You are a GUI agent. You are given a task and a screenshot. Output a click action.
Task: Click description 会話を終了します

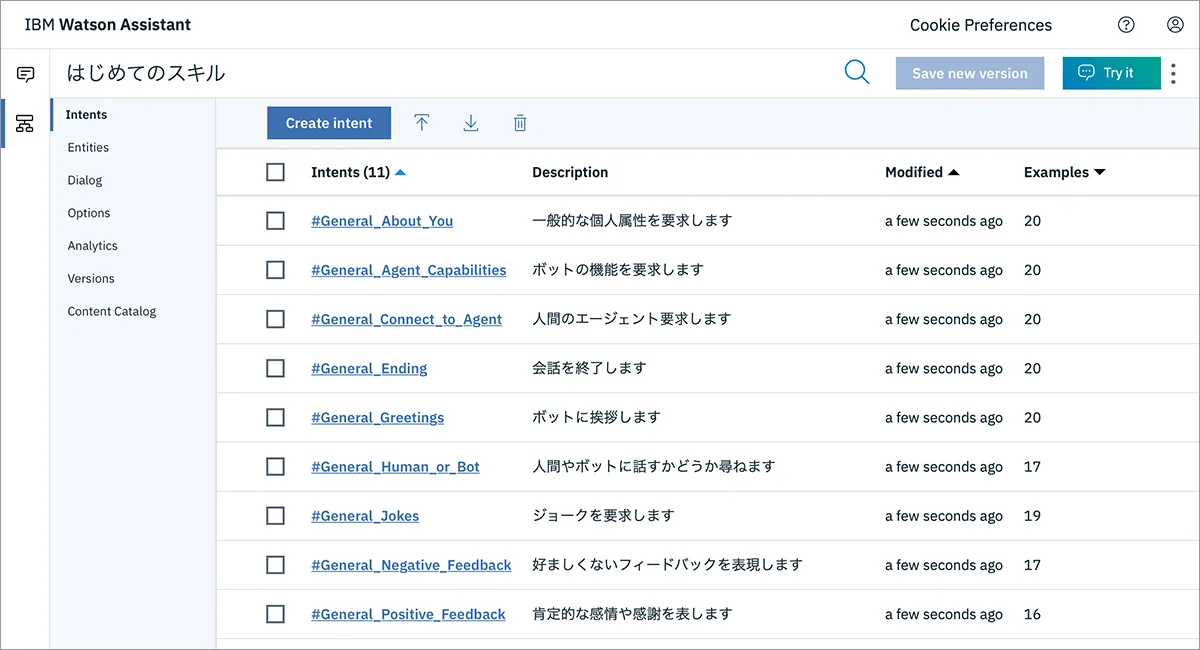589,368
